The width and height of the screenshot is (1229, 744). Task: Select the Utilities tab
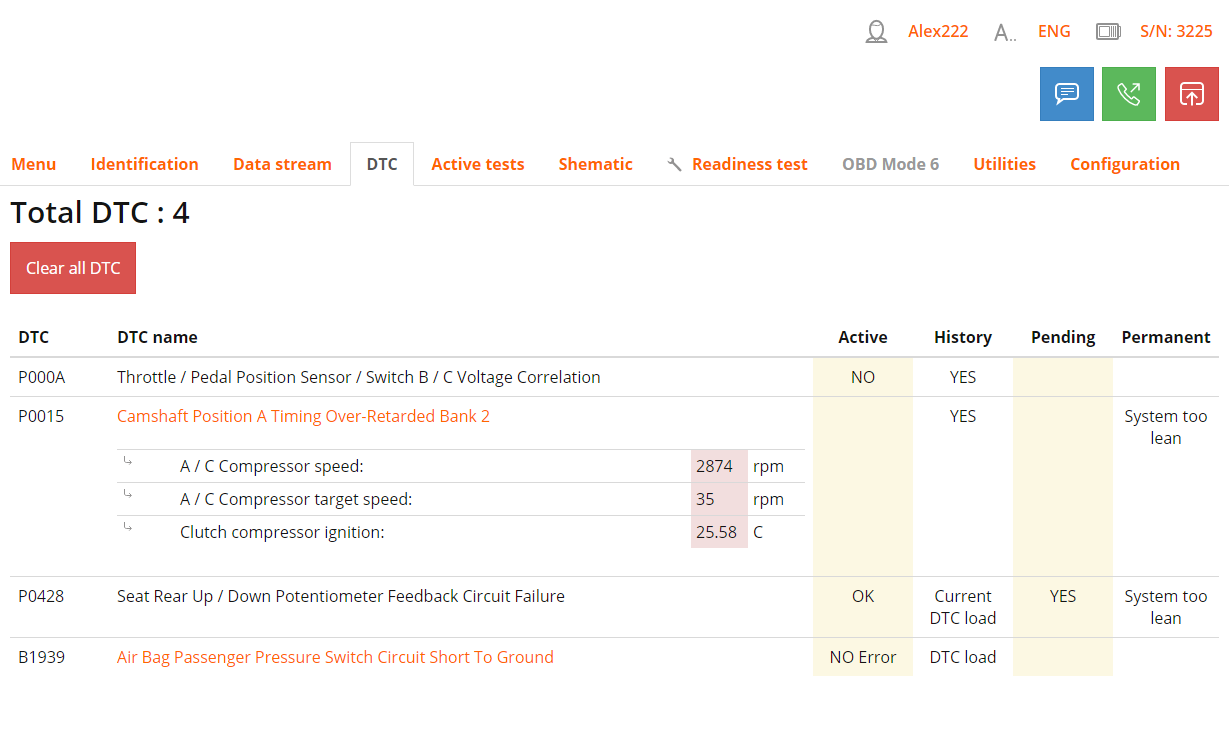click(1004, 164)
